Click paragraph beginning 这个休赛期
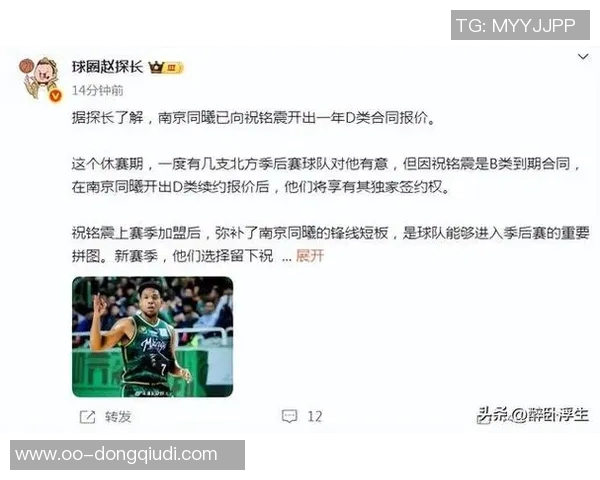This screenshot has width=600, height=480. (x=326, y=175)
